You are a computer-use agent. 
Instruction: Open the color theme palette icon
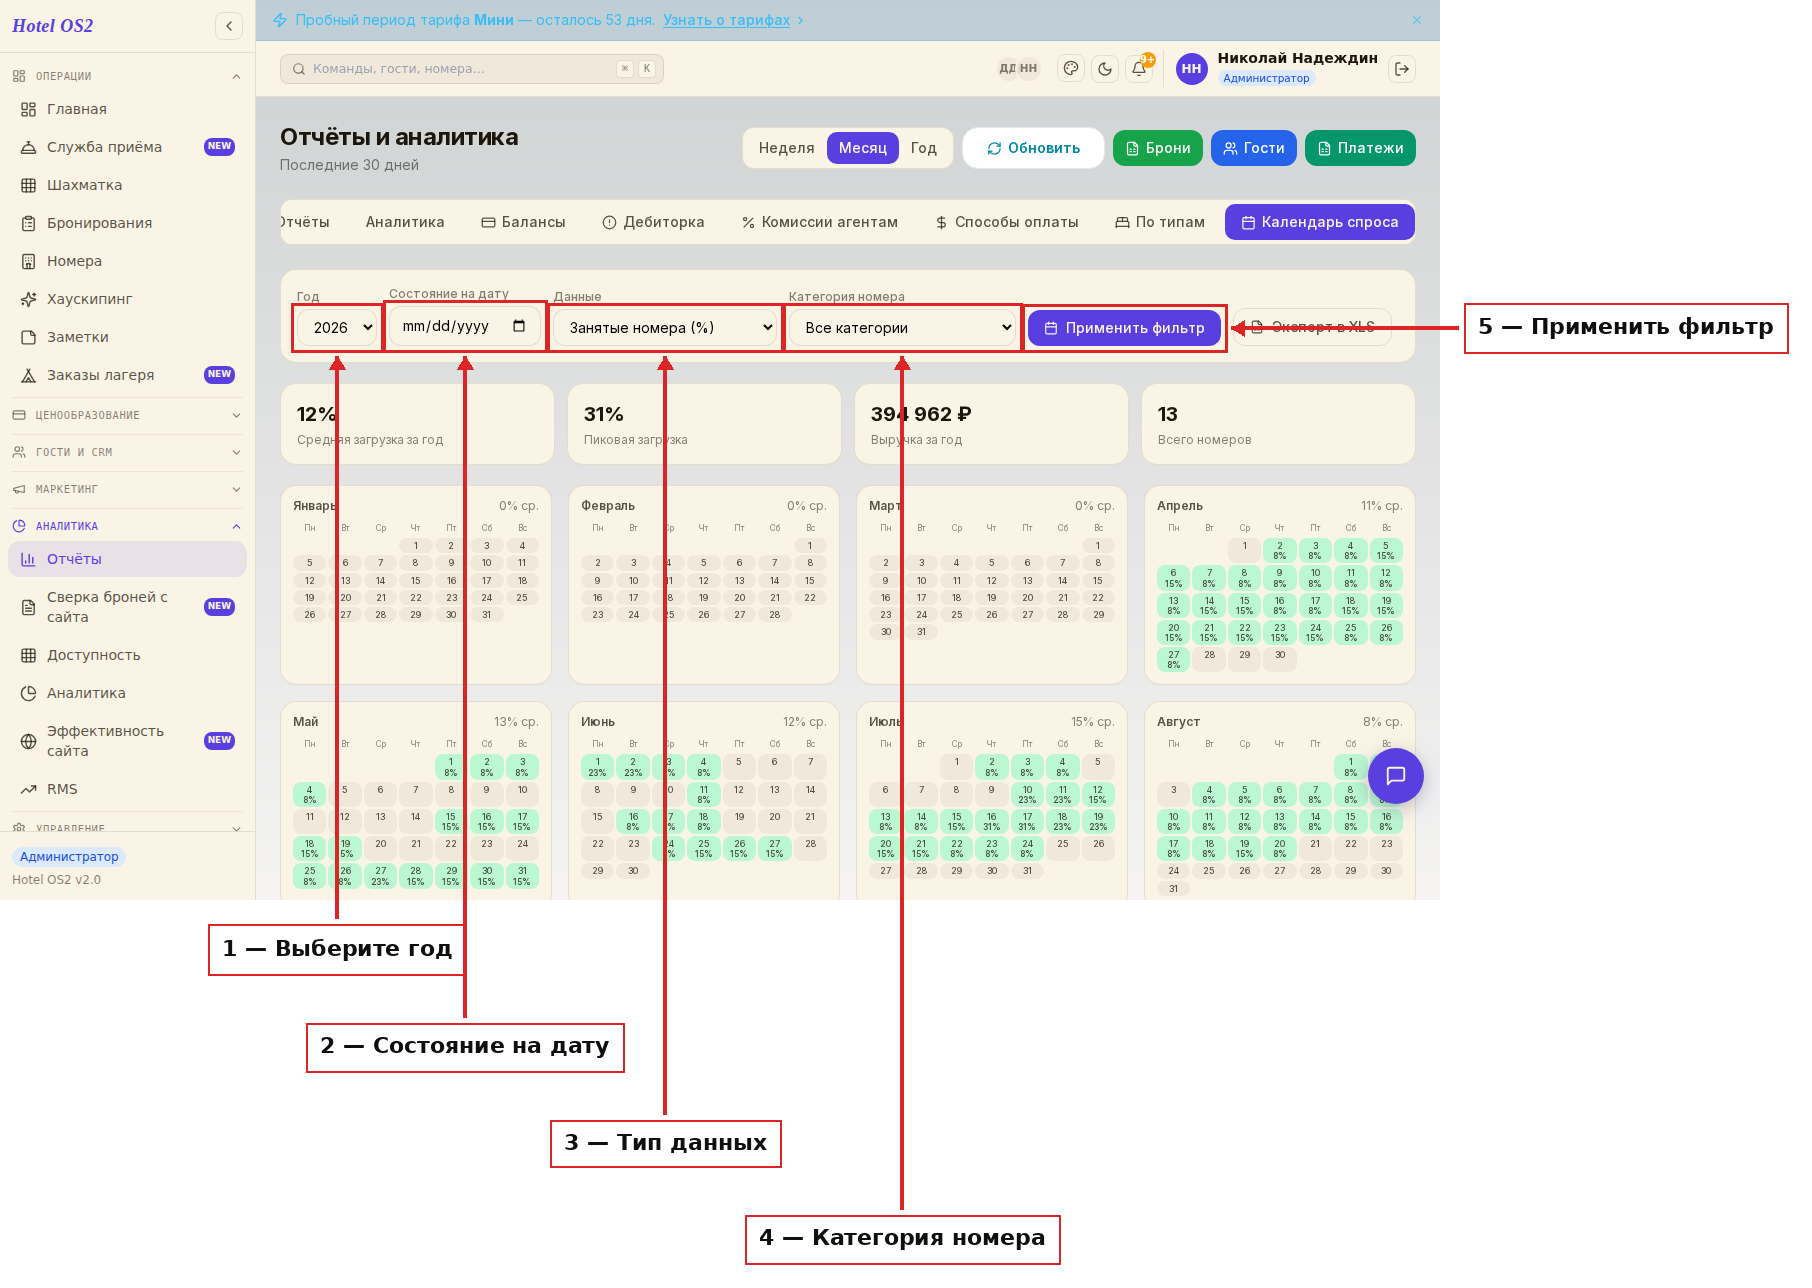(x=1071, y=69)
